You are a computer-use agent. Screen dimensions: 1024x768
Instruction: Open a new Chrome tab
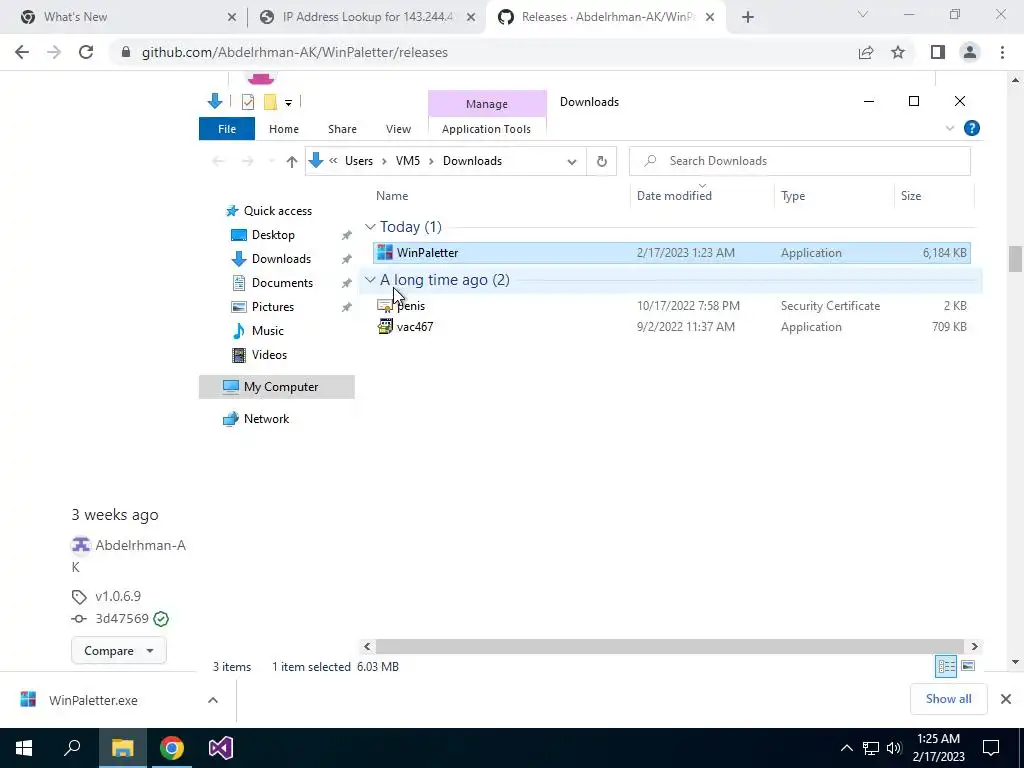(748, 18)
